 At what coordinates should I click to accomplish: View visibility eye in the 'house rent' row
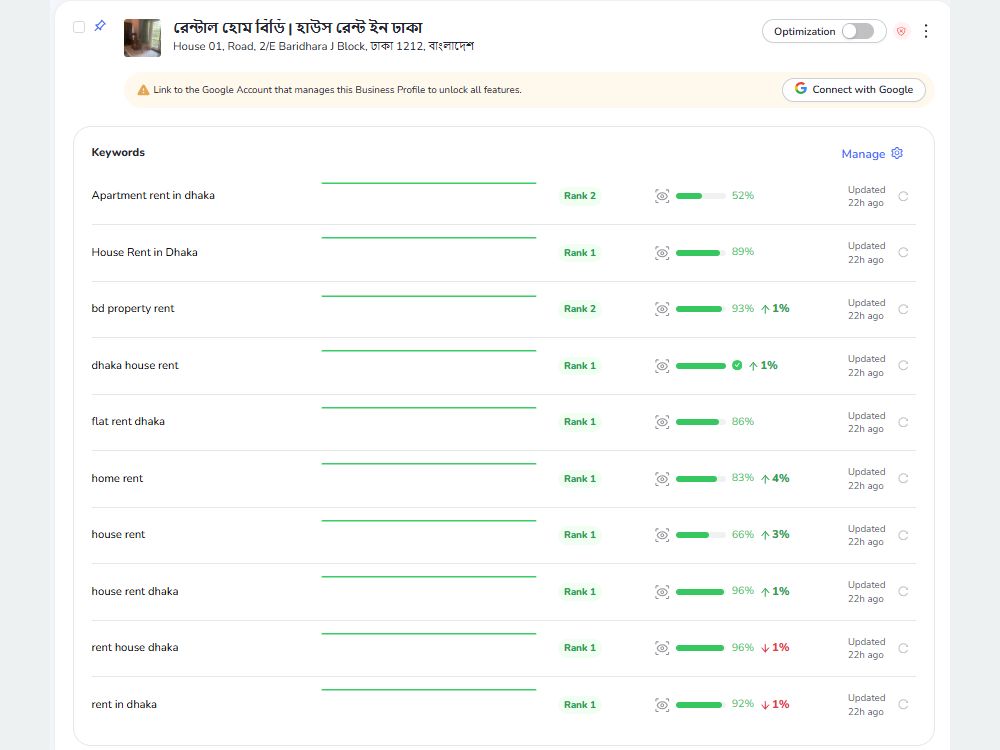tap(662, 534)
